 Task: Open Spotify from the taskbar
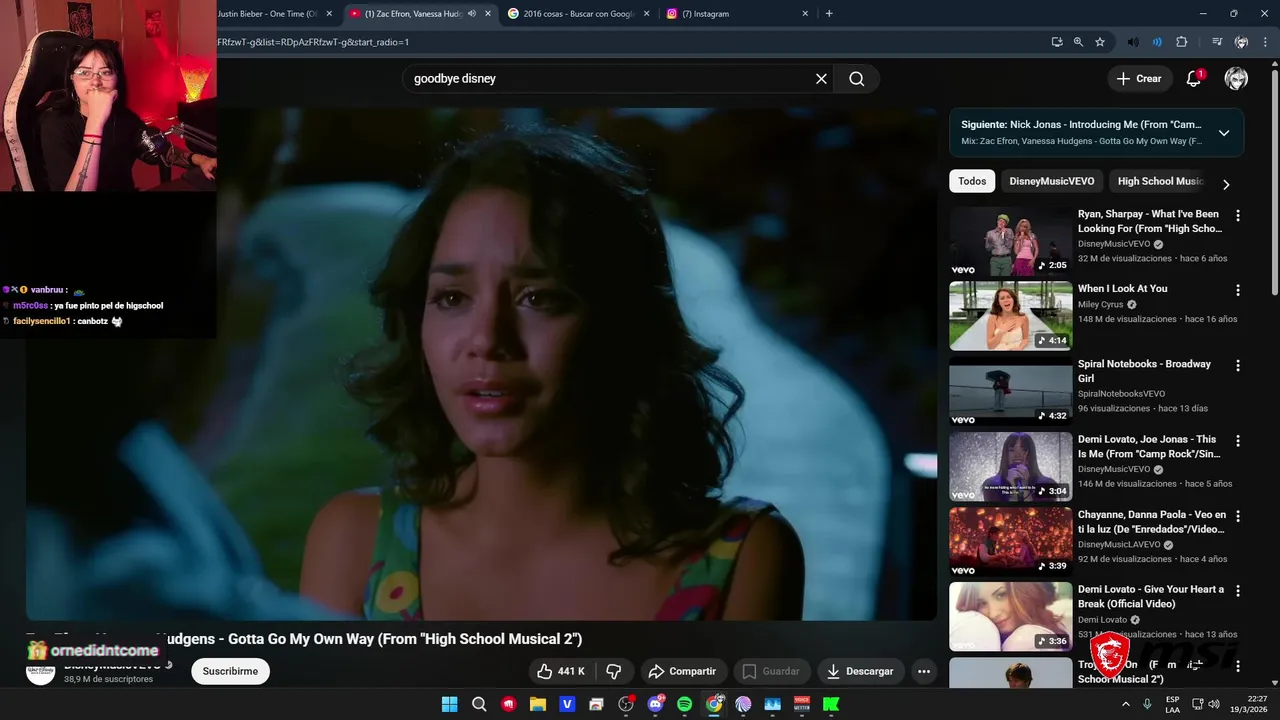685,704
